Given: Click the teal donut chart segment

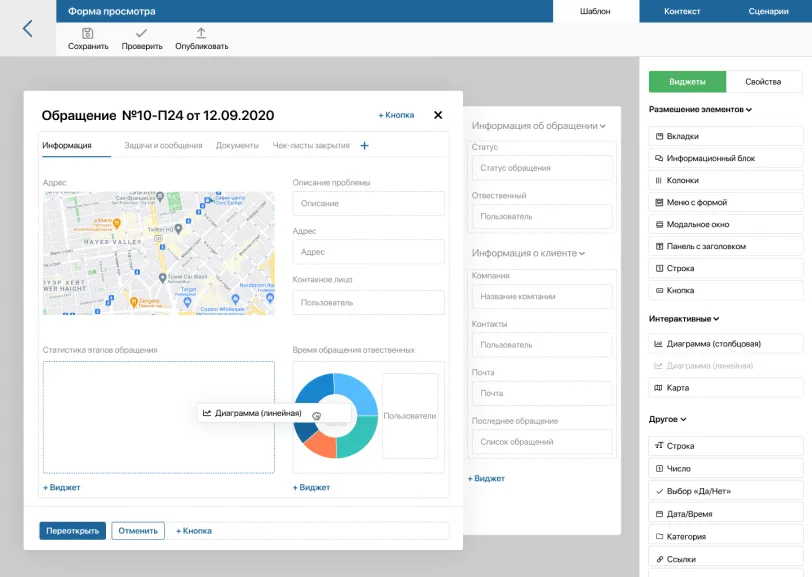Looking at the screenshot, I should click(360, 435).
